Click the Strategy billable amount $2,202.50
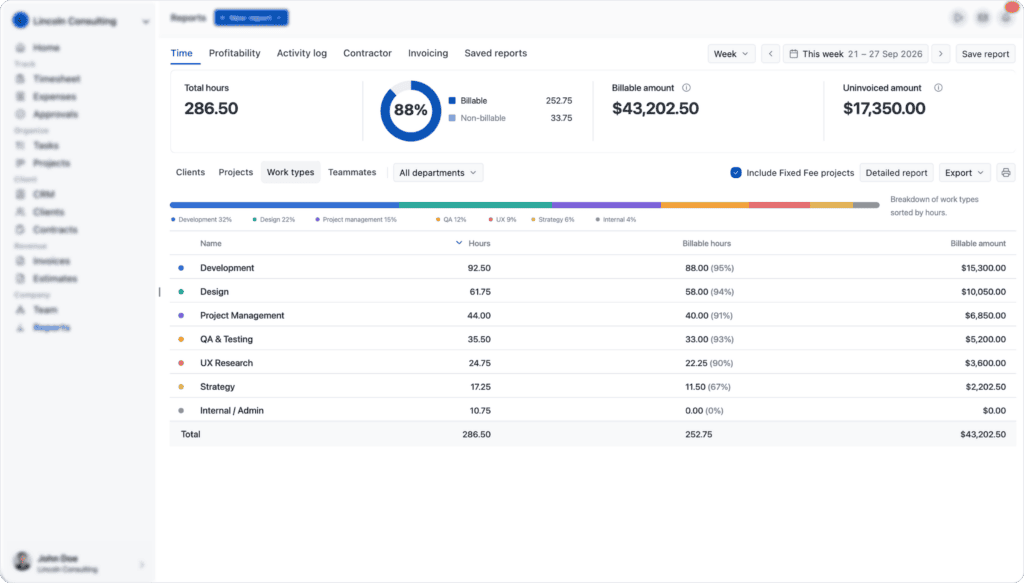1024x583 pixels. (985, 386)
